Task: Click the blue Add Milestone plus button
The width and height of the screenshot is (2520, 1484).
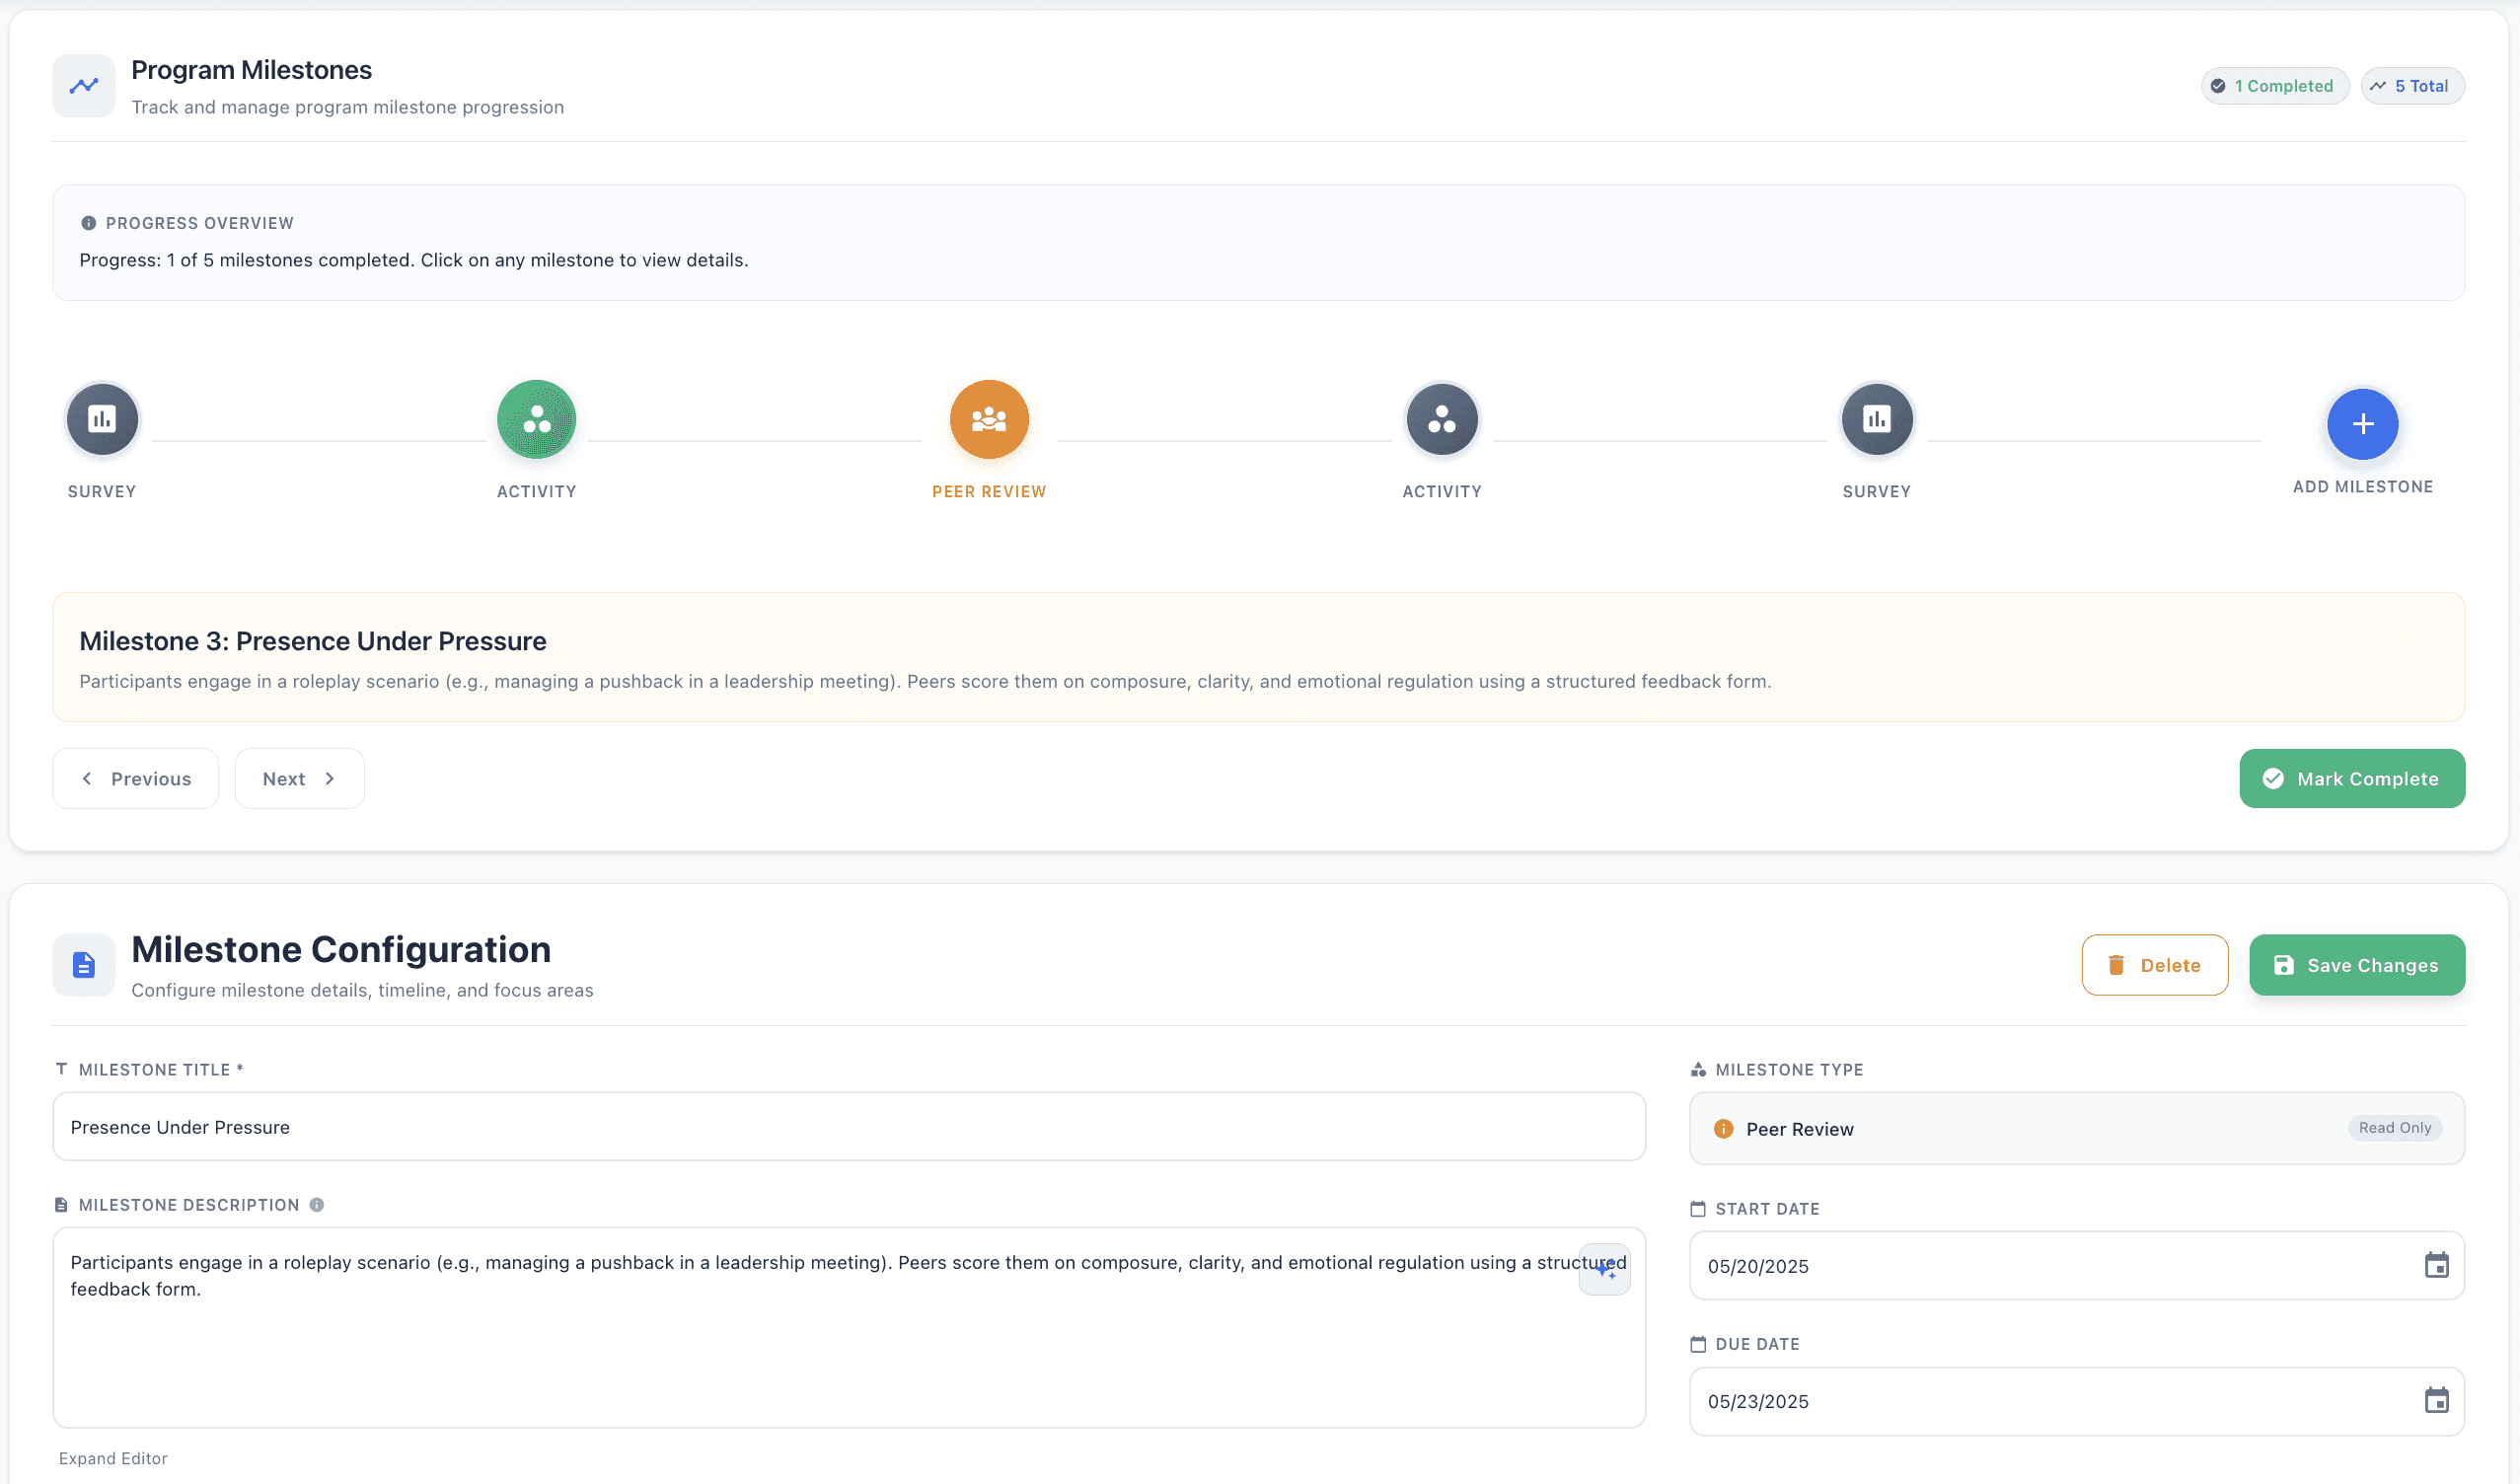Action: (2362, 424)
